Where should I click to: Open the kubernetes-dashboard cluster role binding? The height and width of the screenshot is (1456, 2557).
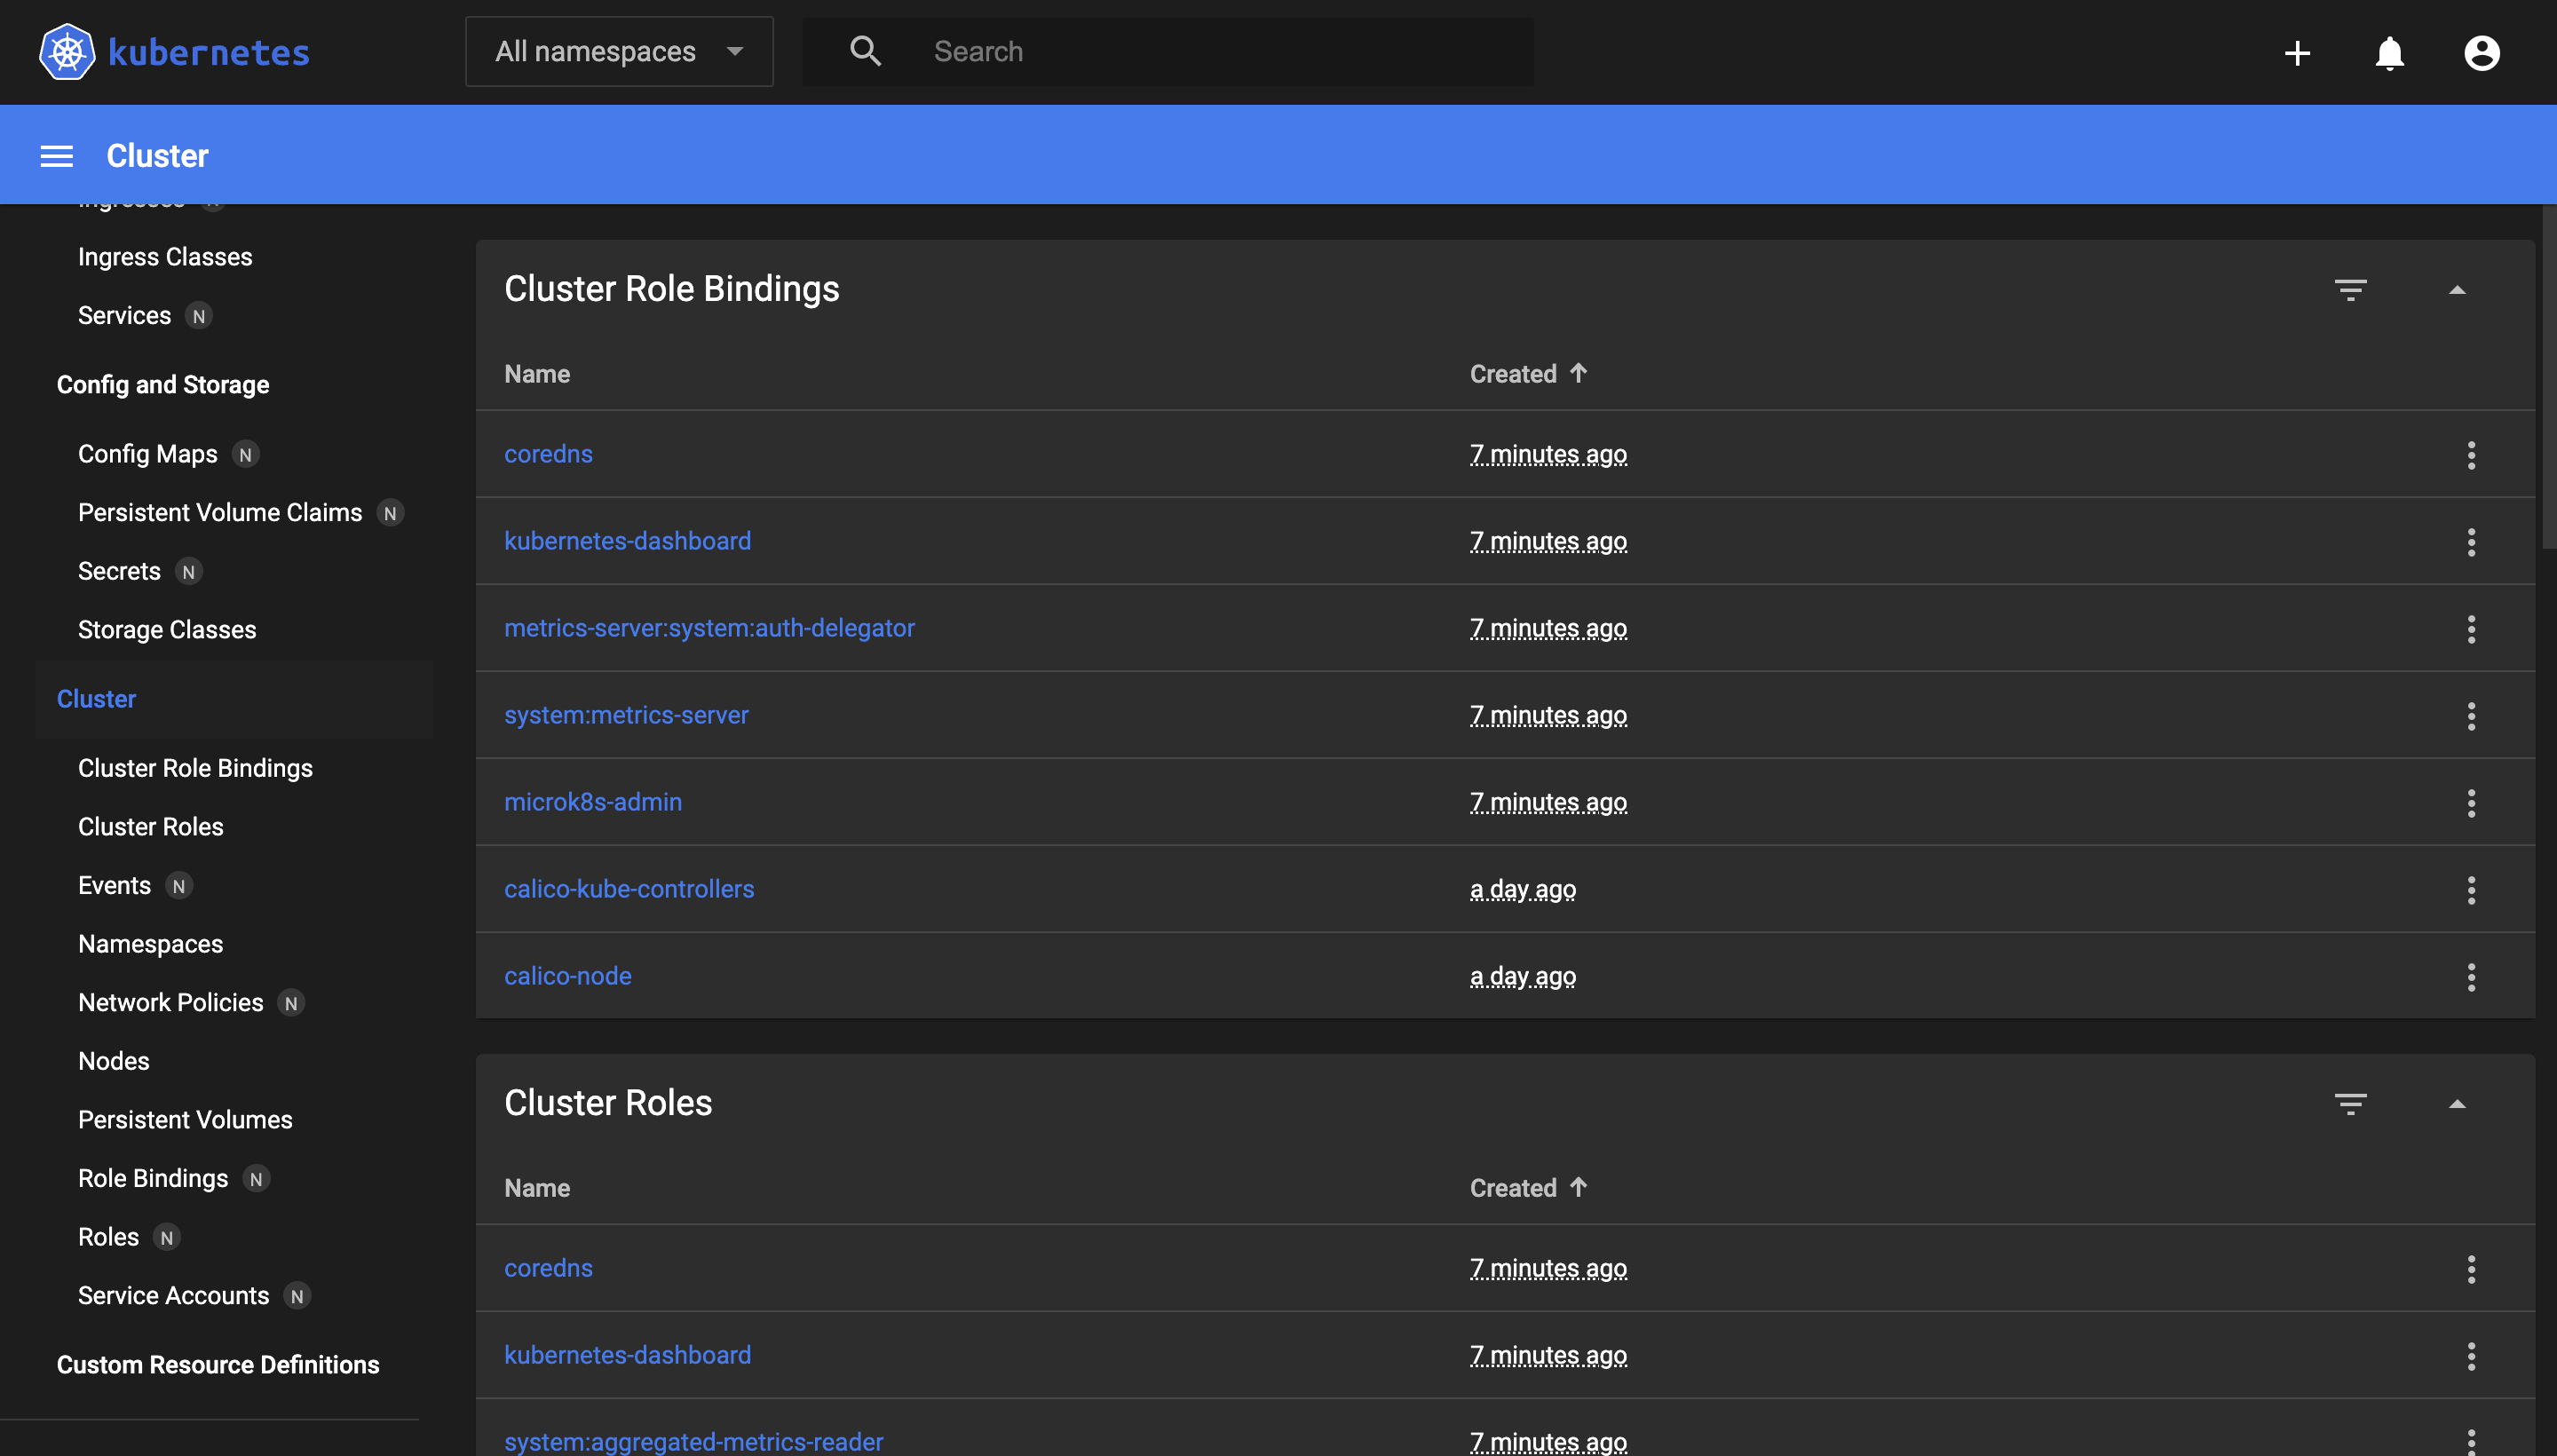tap(627, 541)
